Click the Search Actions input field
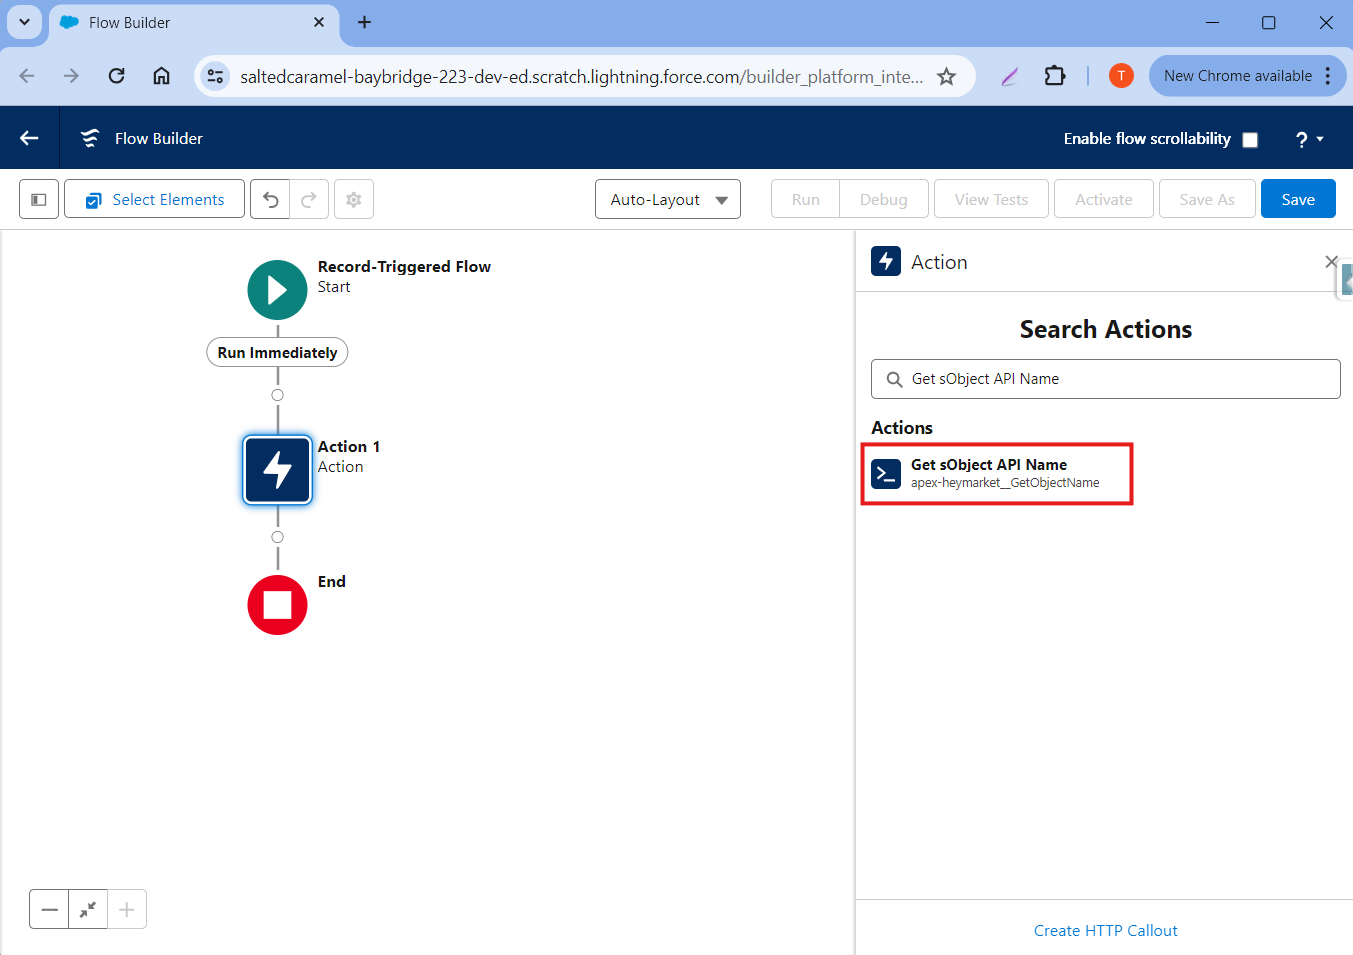The height and width of the screenshot is (955, 1353). [1105, 379]
